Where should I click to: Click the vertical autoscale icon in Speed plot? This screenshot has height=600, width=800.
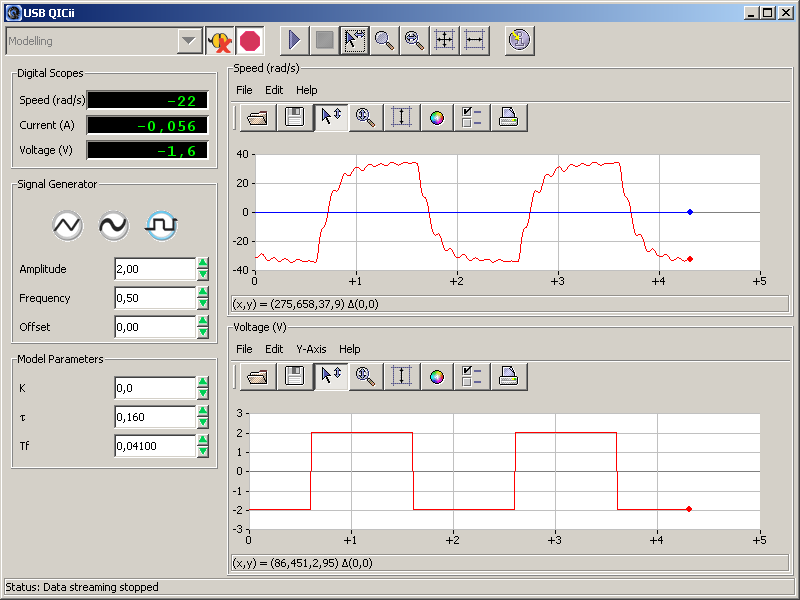tap(402, 118)
